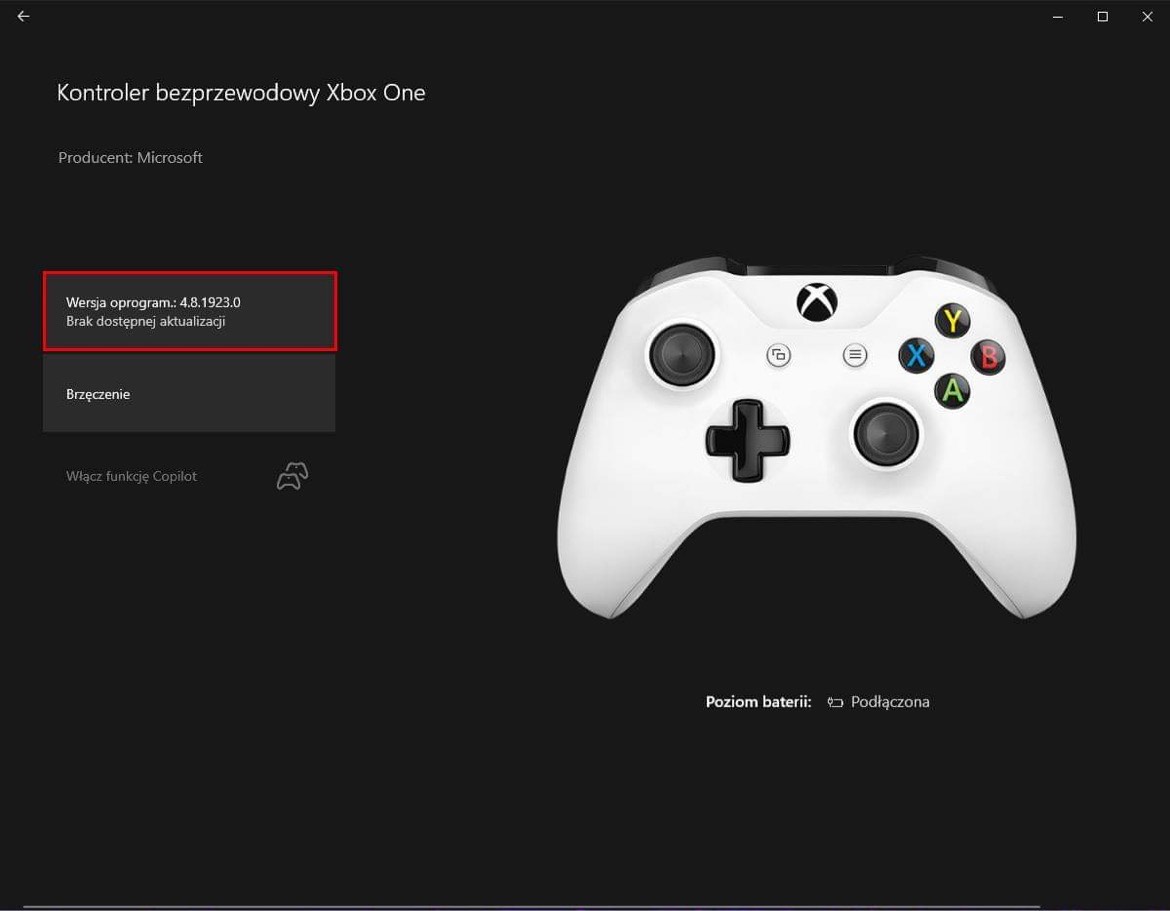Screen dimensions: 1170x911
Task: Minimize the Xbox Accessories window
Action: [1057, 16]
